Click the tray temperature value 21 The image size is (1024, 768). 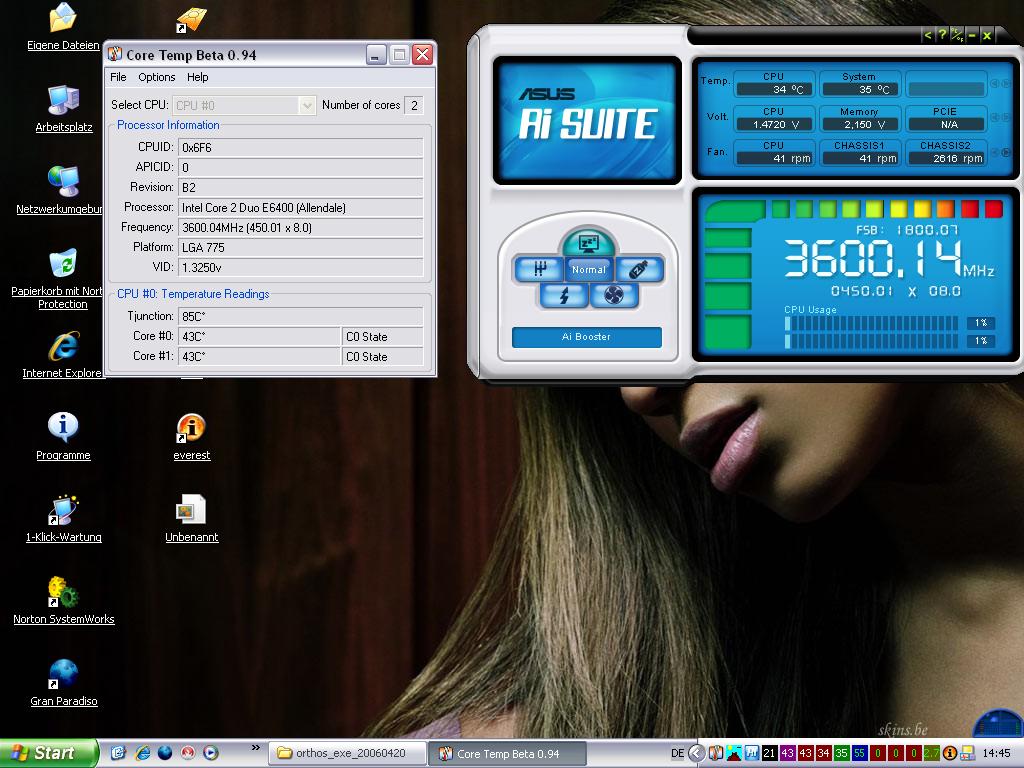(x=769, y=754)
